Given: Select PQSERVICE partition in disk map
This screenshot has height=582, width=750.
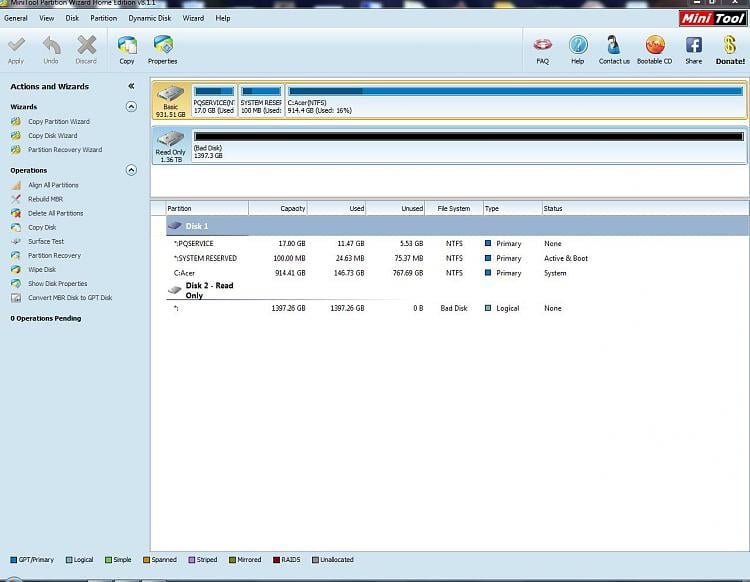Looking at the screenshot, I should coord(214,100).
